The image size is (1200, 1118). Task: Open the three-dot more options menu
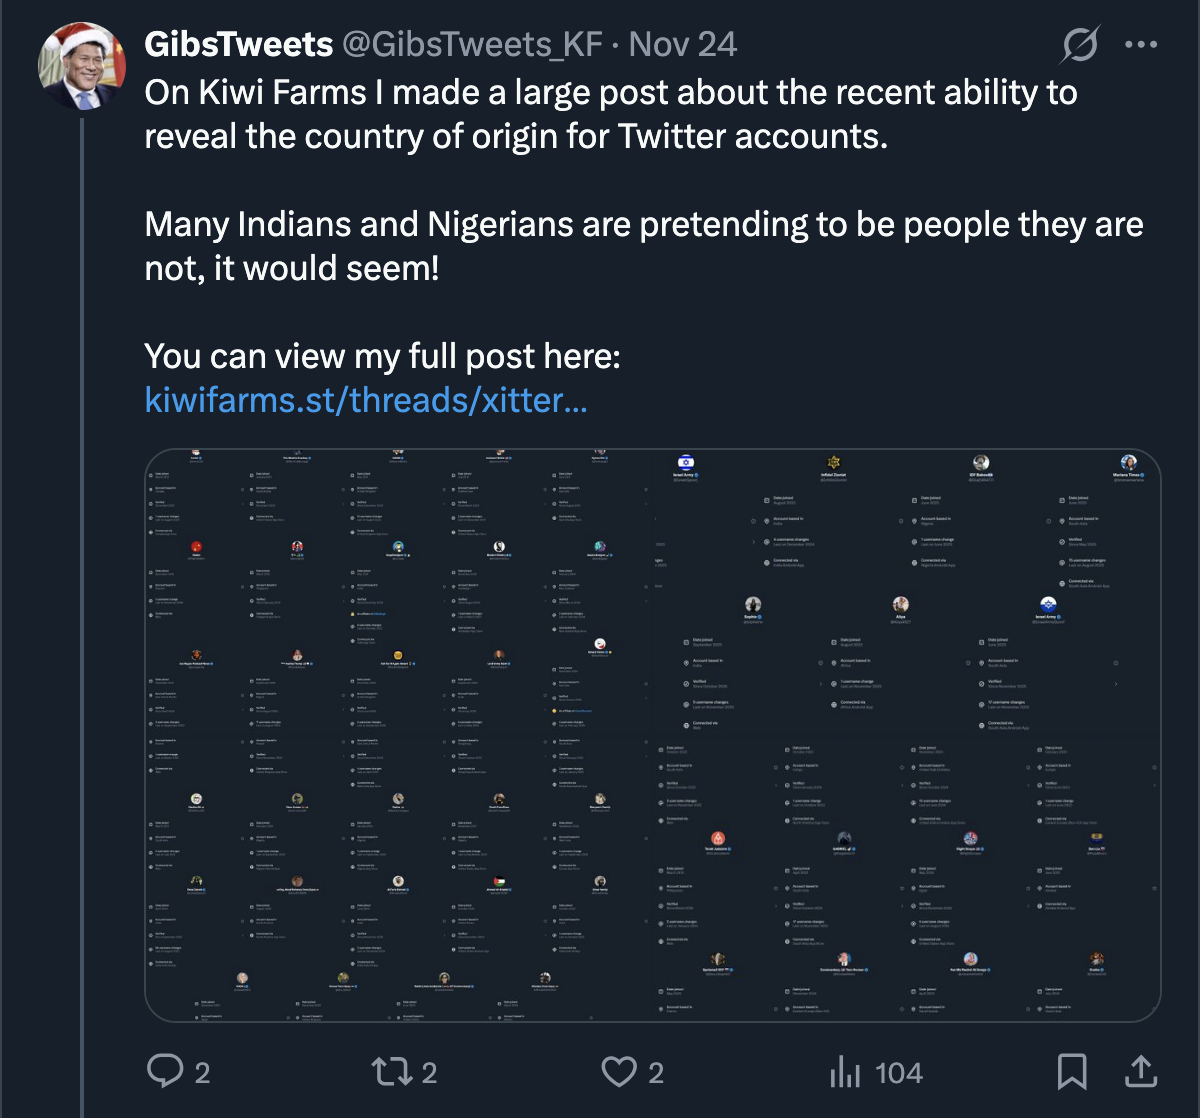point(1140,44)
